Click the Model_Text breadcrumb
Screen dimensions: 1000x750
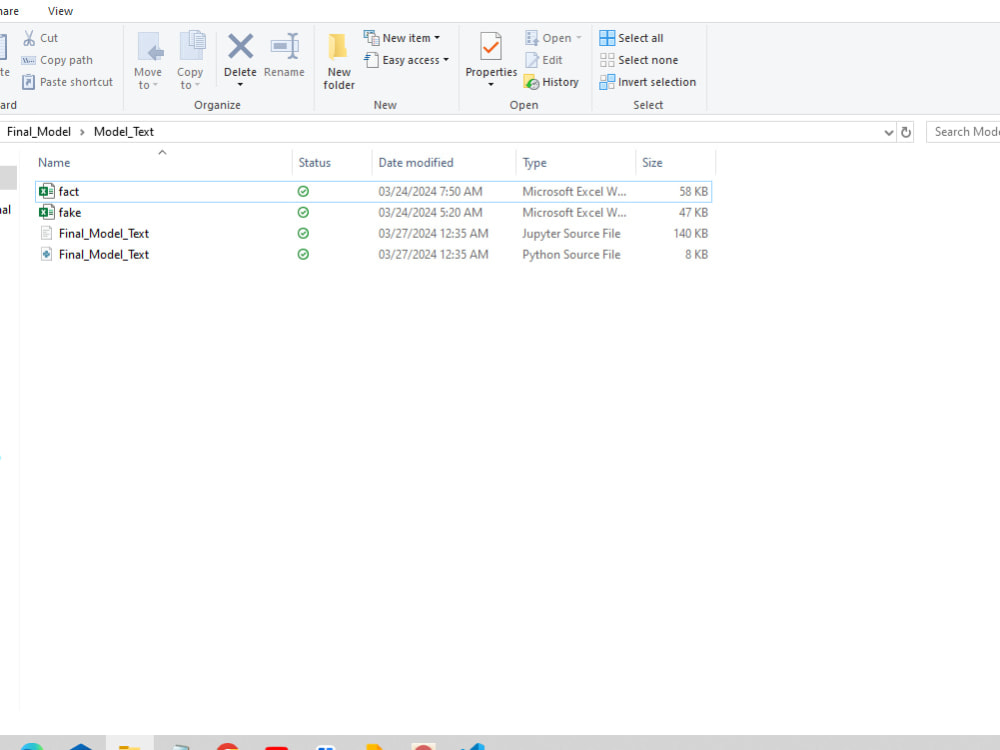pos(124,132)
